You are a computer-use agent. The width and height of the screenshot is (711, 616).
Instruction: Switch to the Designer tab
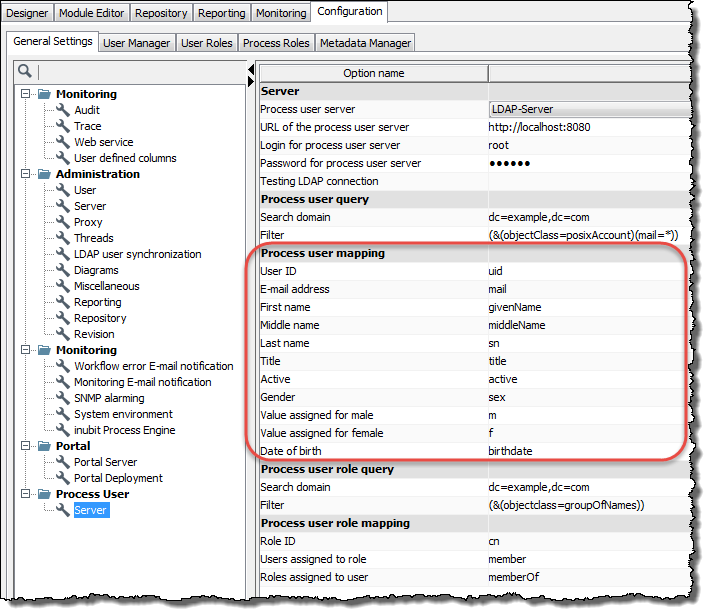click(27, 13)
